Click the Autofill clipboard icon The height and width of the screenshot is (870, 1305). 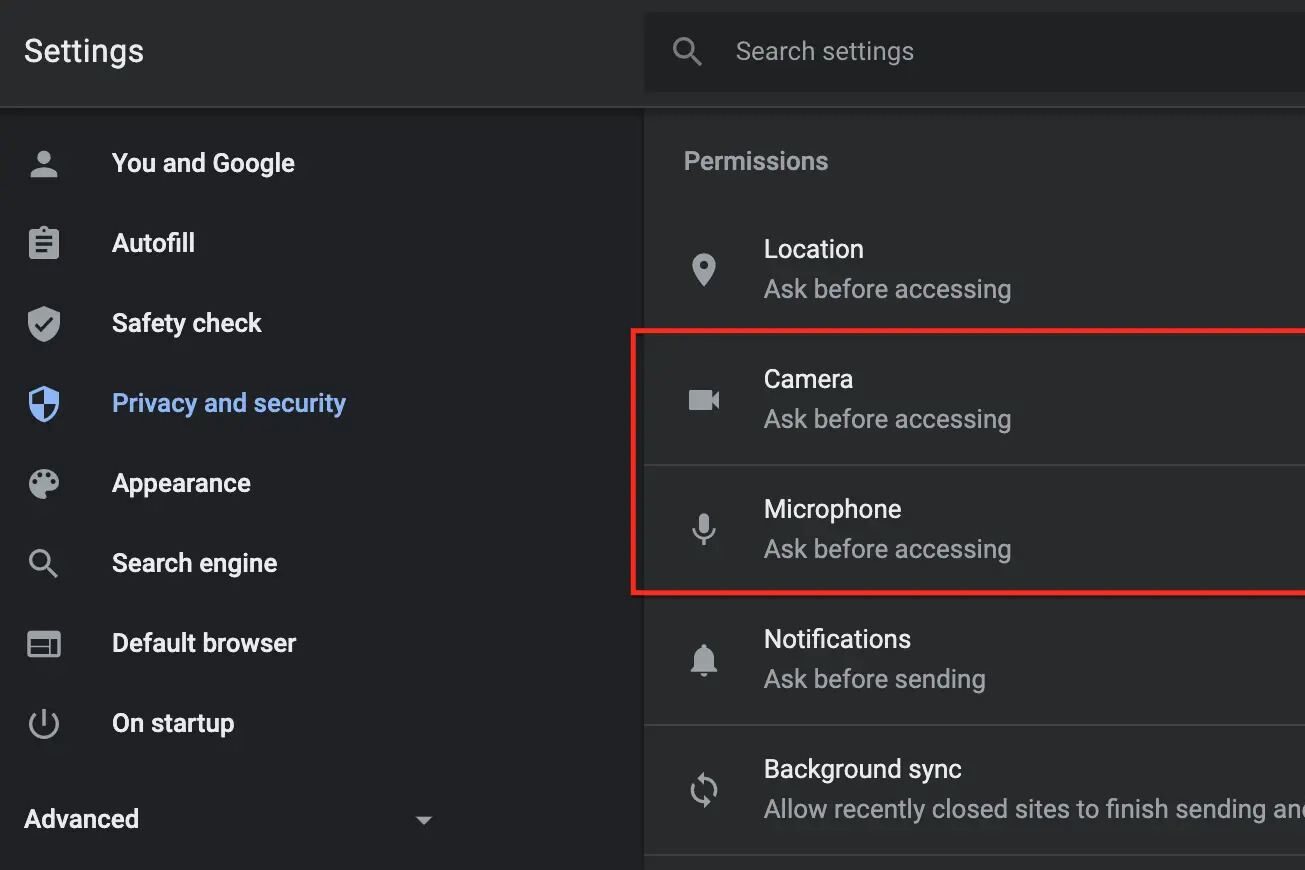coord(43,242)
